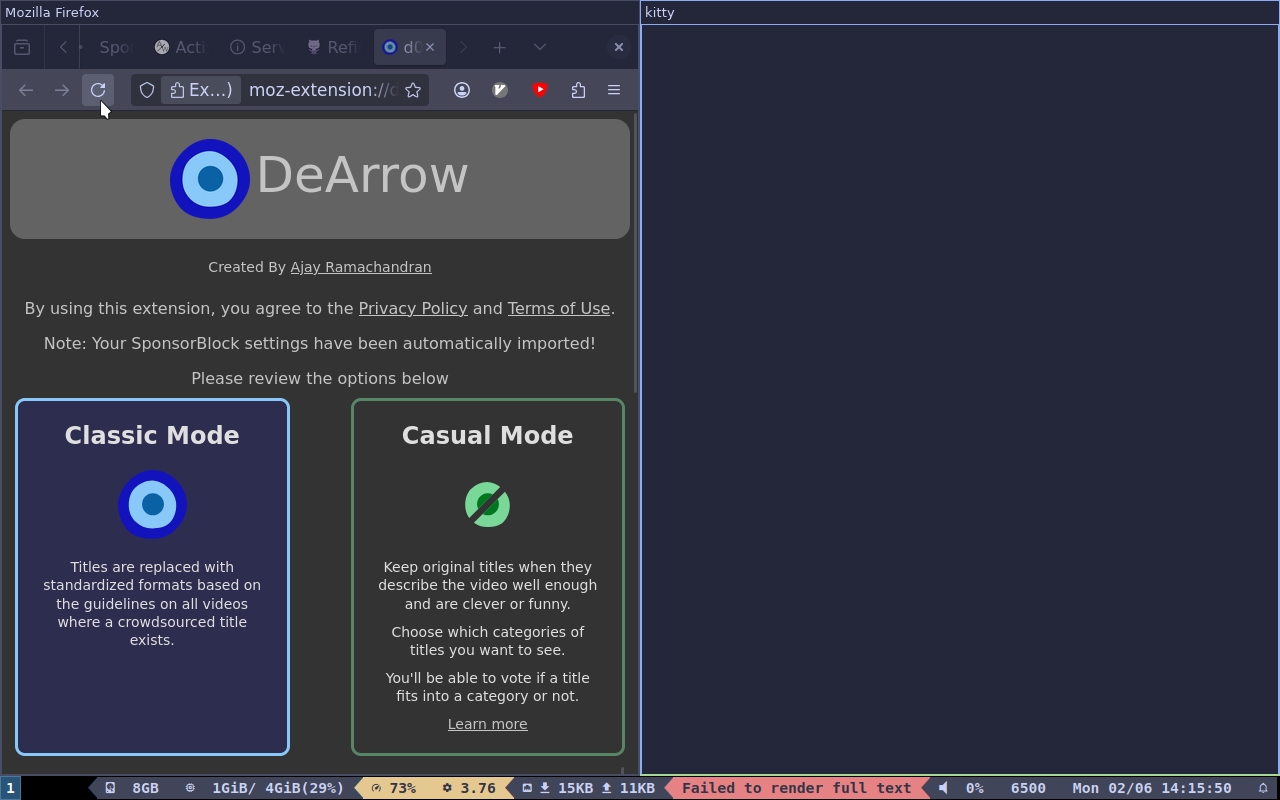Click the 8GB disk indicator

point(133,788)
